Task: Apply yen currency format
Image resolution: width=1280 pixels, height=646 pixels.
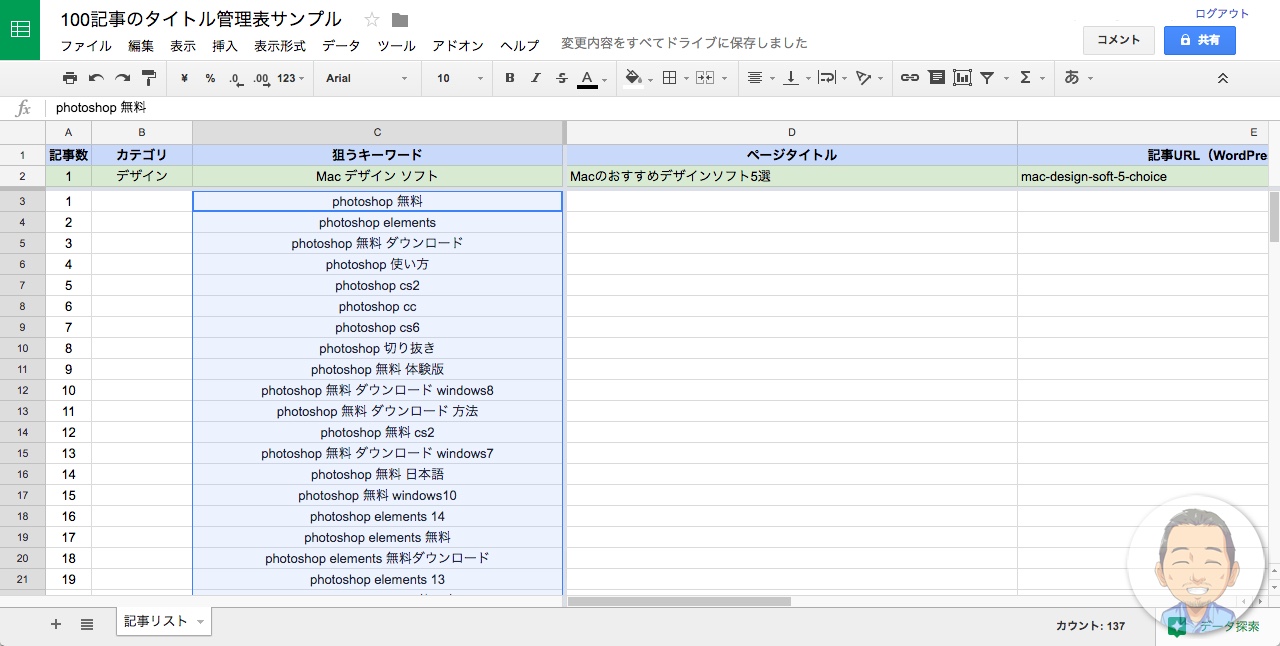Action: click(185, 78)
